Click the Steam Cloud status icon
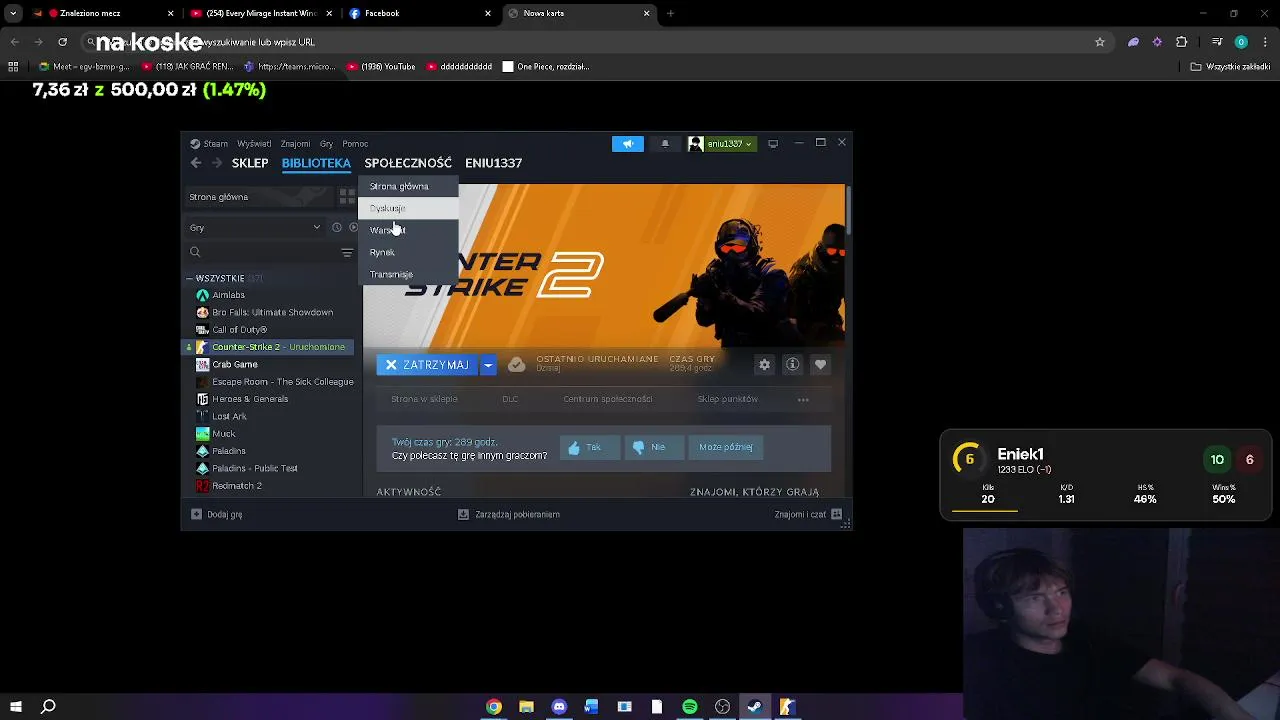This screenshot has height=720, width=1280. (x=516, y=365)
